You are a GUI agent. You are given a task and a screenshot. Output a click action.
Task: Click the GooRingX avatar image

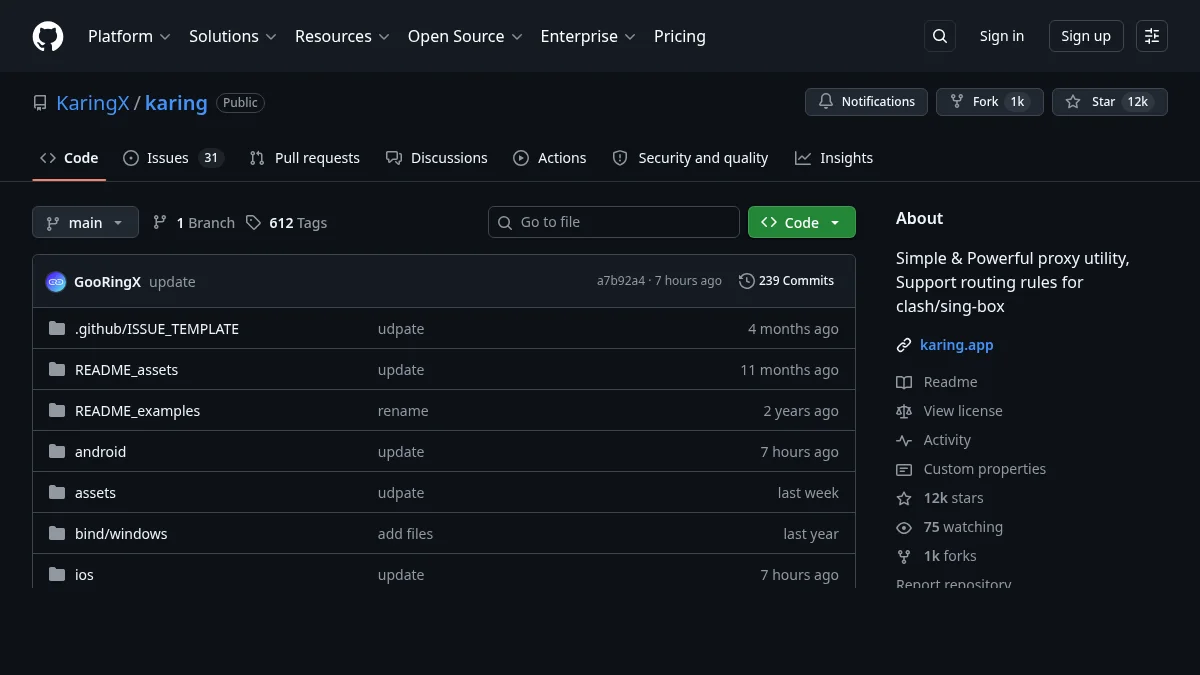coord(56,282)
